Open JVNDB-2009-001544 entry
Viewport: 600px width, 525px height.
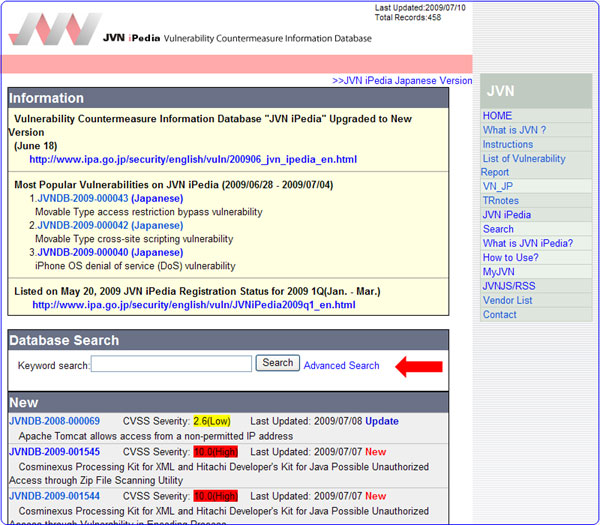[x=54, y=496]
